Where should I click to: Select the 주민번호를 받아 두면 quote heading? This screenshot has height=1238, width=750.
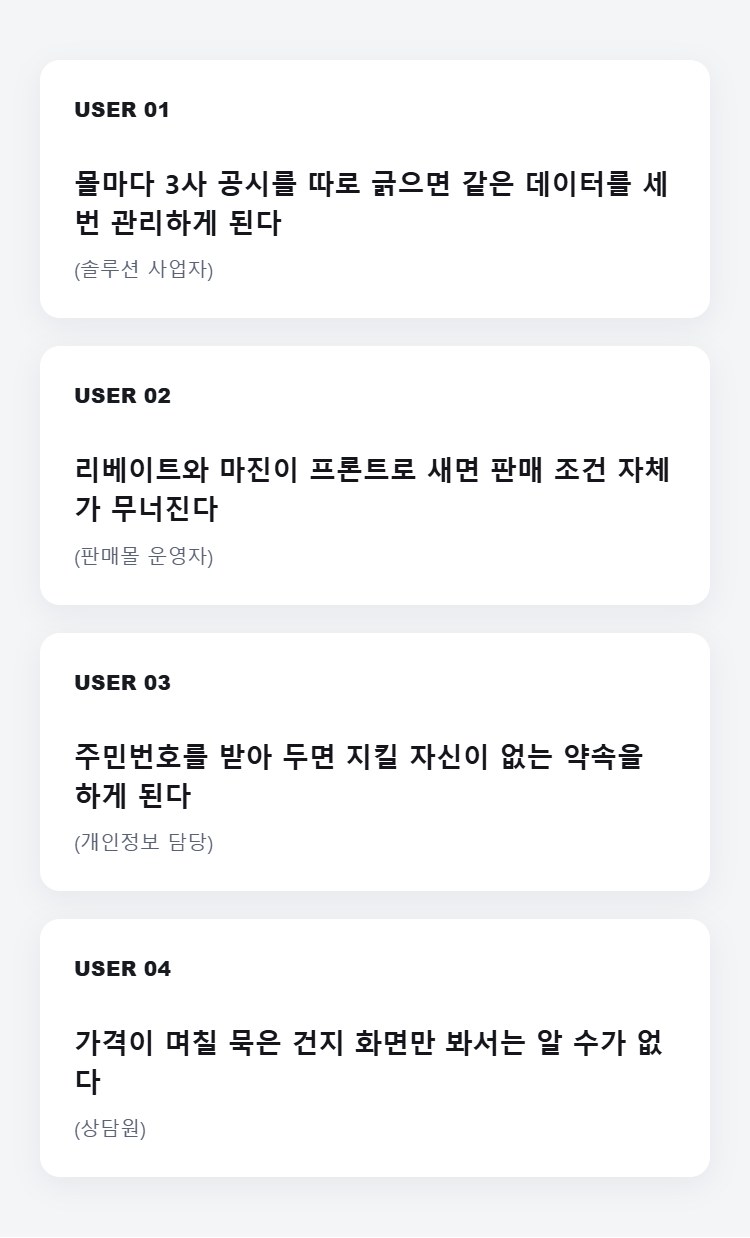click(x=359, y=776)
